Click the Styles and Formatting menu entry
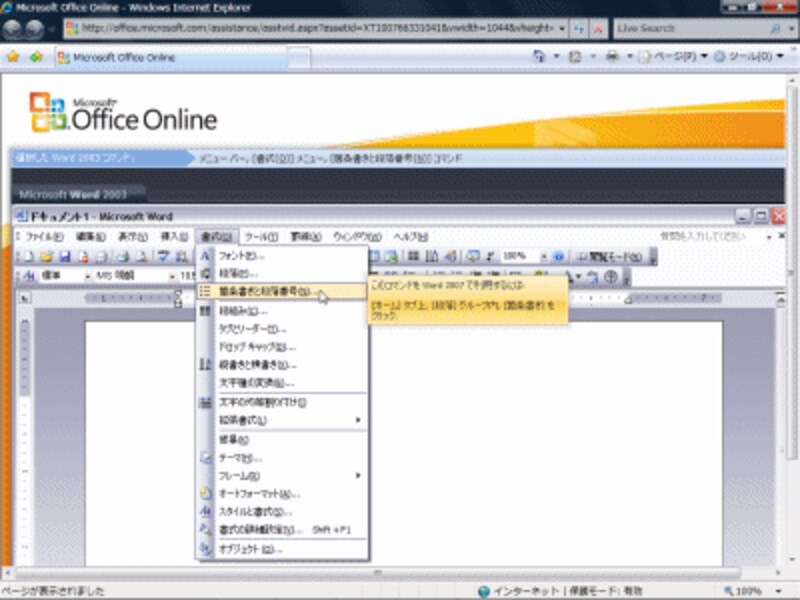 pyautogui.click(x=282, y=512)
